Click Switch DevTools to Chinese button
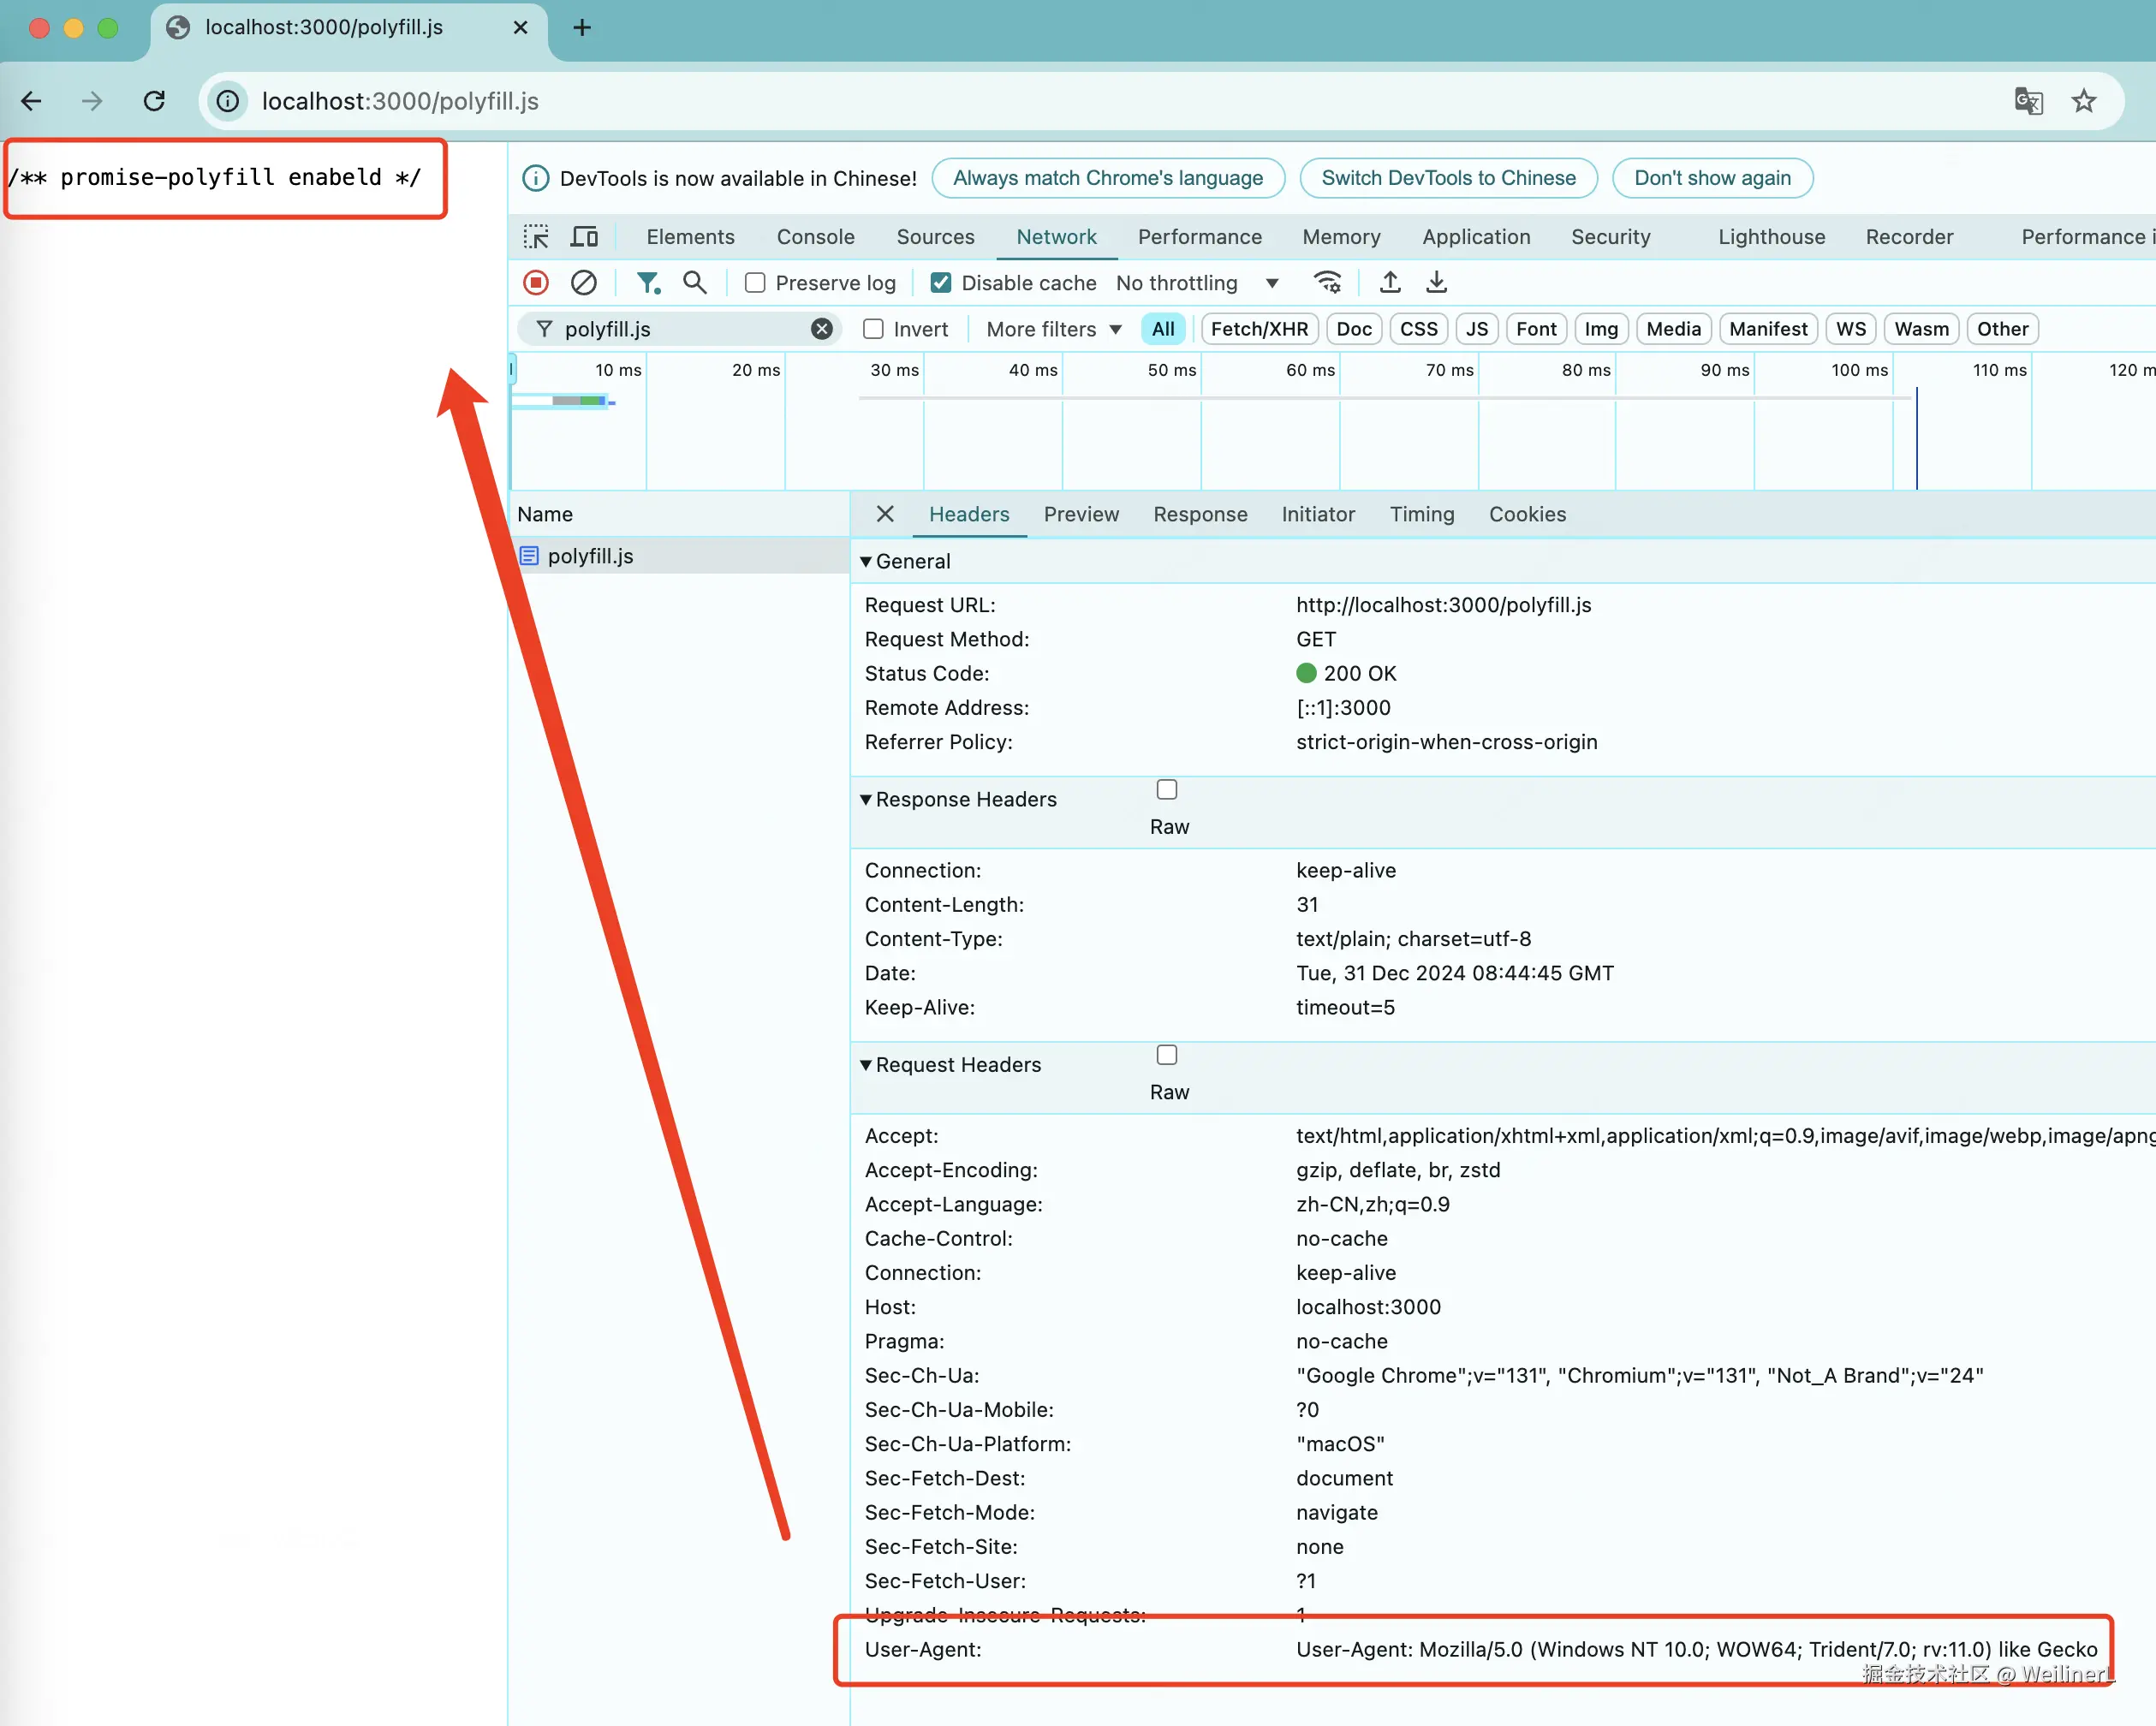This screenshot has width=2156, height=1726. (x=1448, y=178)
